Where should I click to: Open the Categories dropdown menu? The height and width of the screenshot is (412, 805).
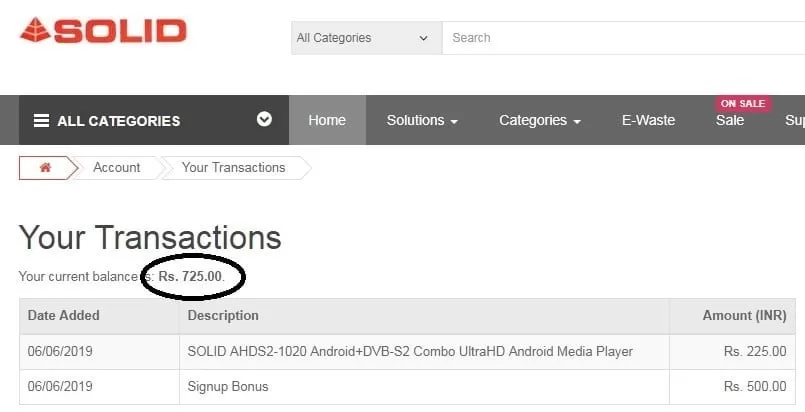[540, 121]
